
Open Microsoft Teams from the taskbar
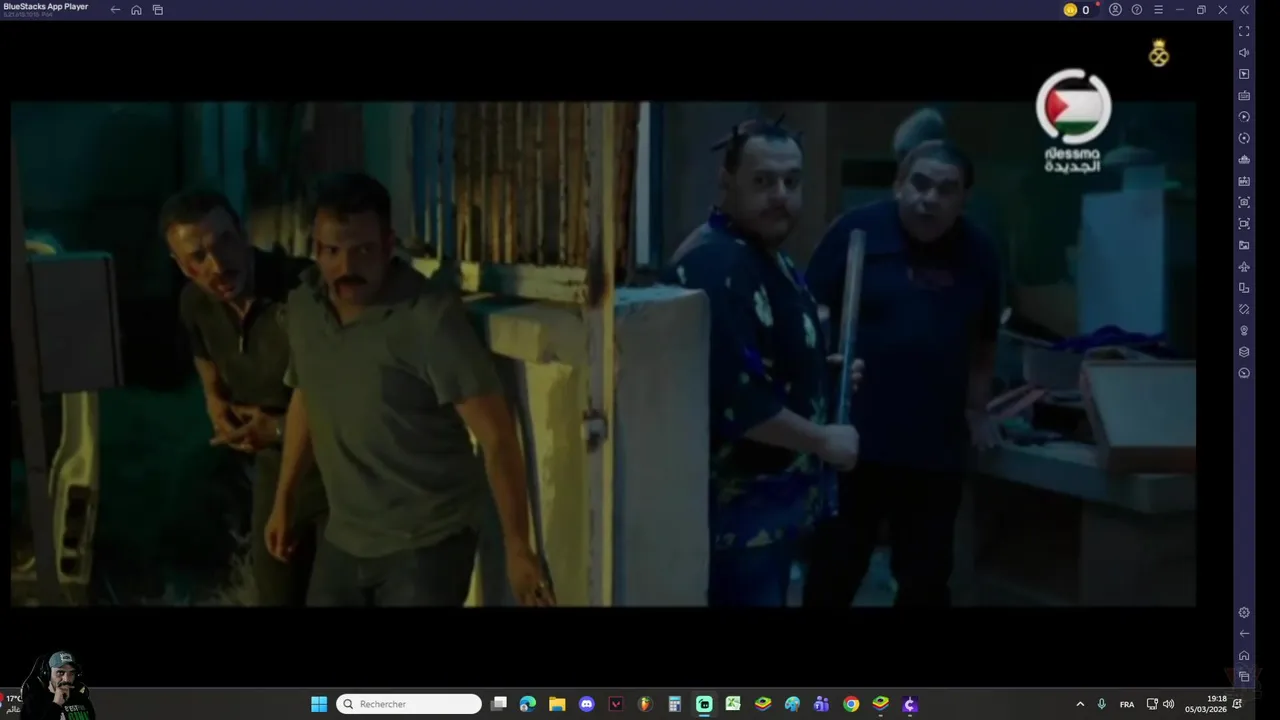pyautogui.click(x=821, y=704)
